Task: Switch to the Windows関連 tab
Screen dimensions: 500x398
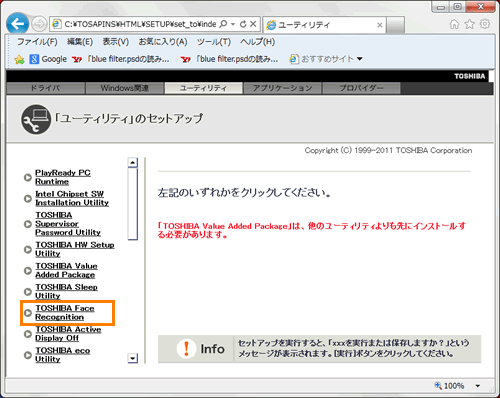Action: pyautogui.click(x=124, y=88)
